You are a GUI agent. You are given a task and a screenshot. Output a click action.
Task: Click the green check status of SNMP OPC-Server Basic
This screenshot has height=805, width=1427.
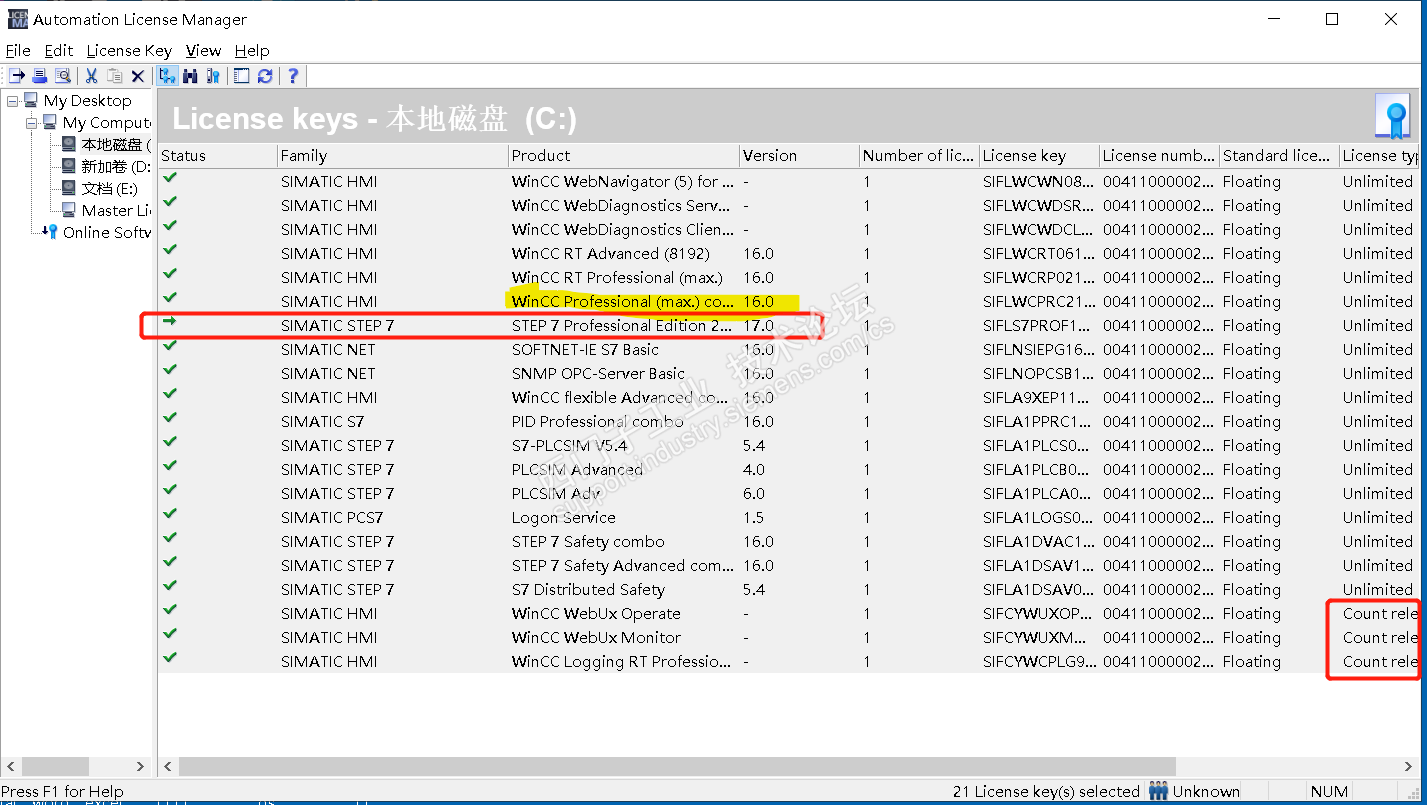click(x=170, y=370)
